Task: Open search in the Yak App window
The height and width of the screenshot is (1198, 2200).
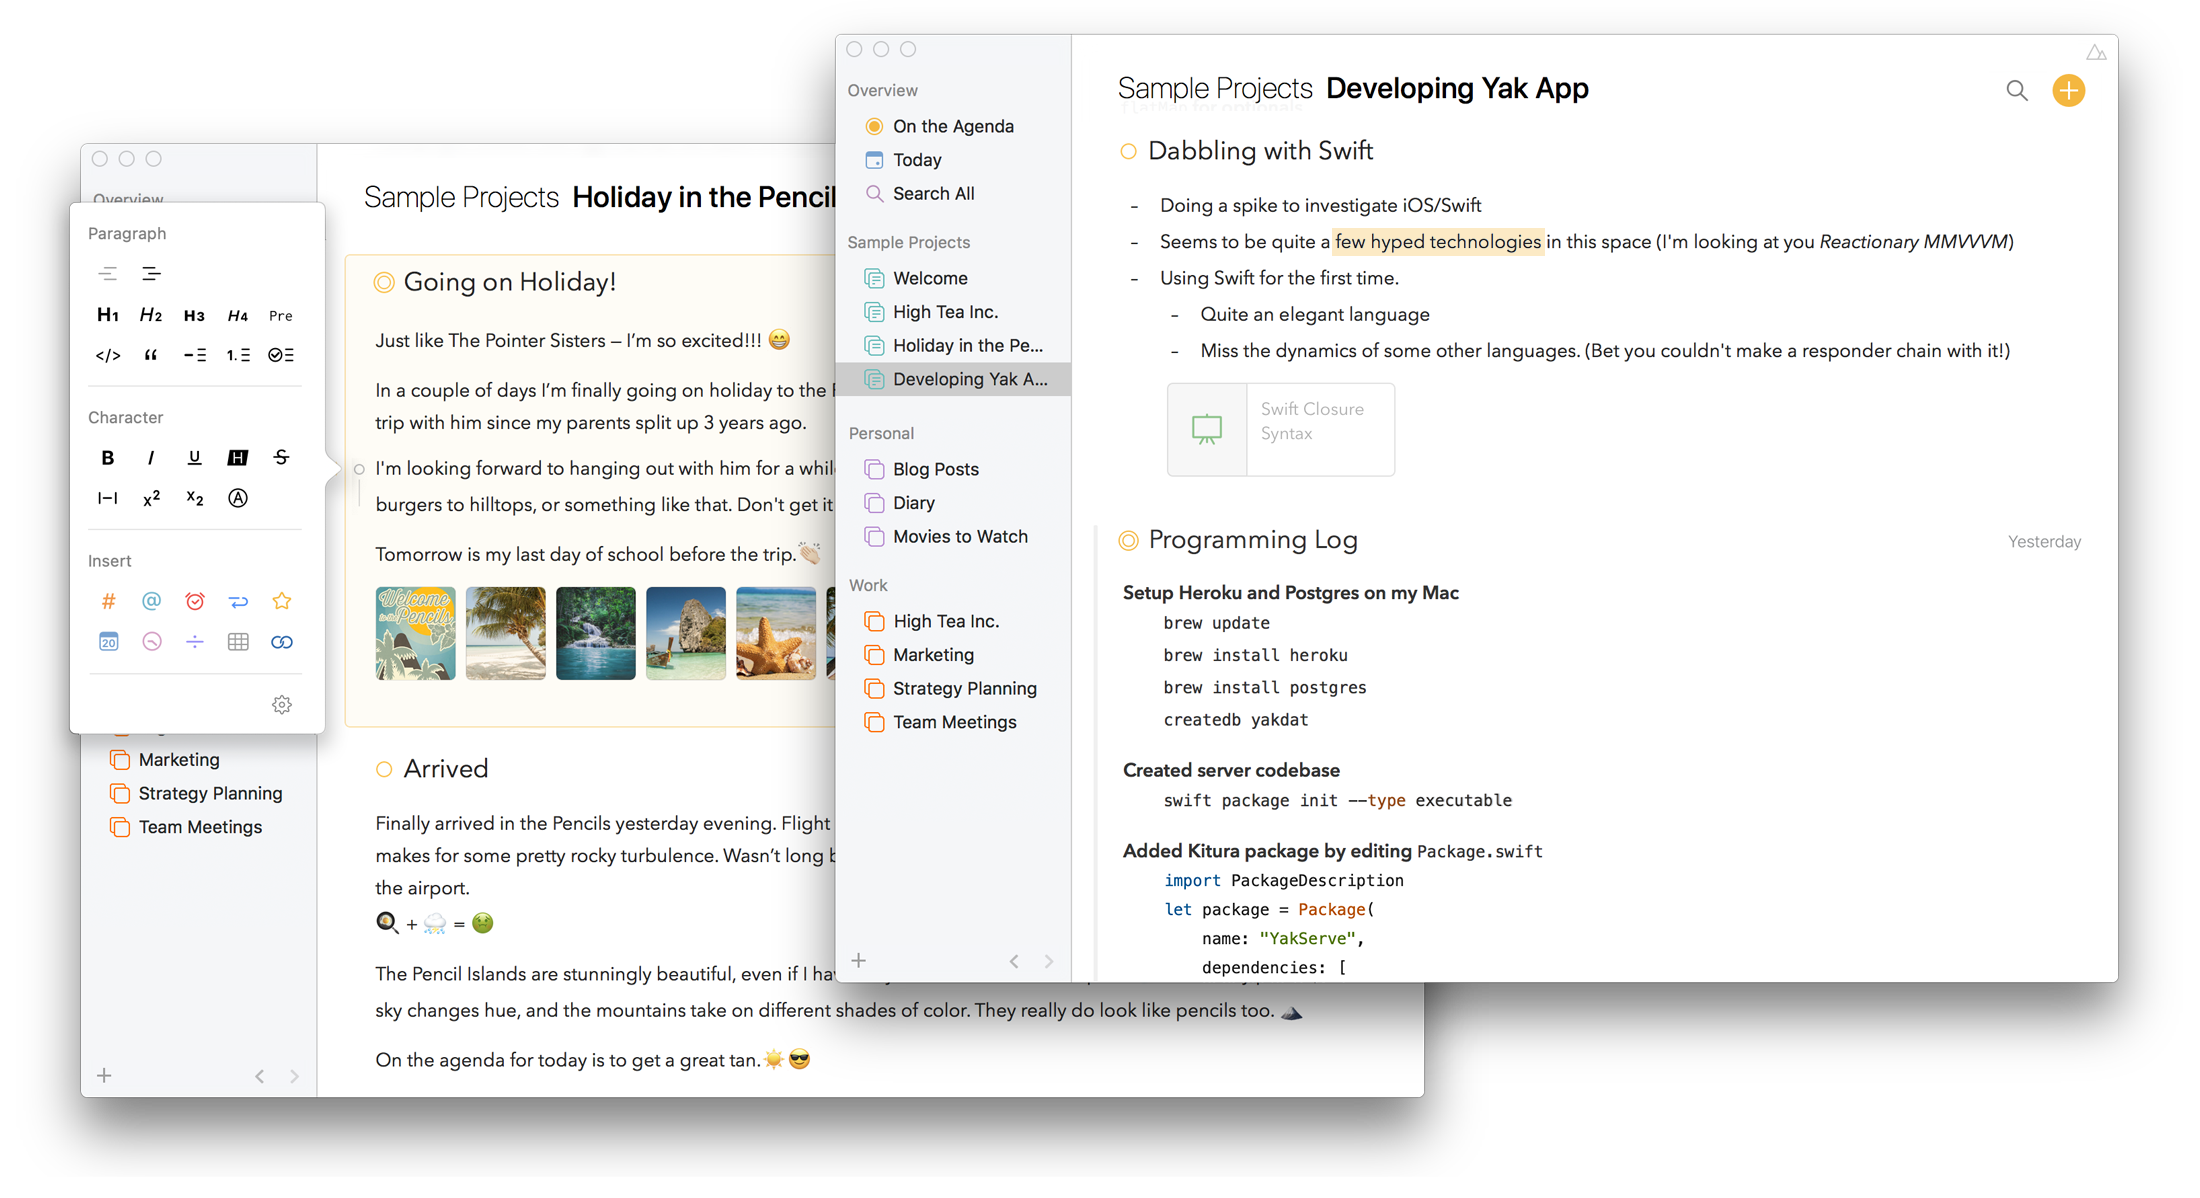Action: coord(2017,91)
